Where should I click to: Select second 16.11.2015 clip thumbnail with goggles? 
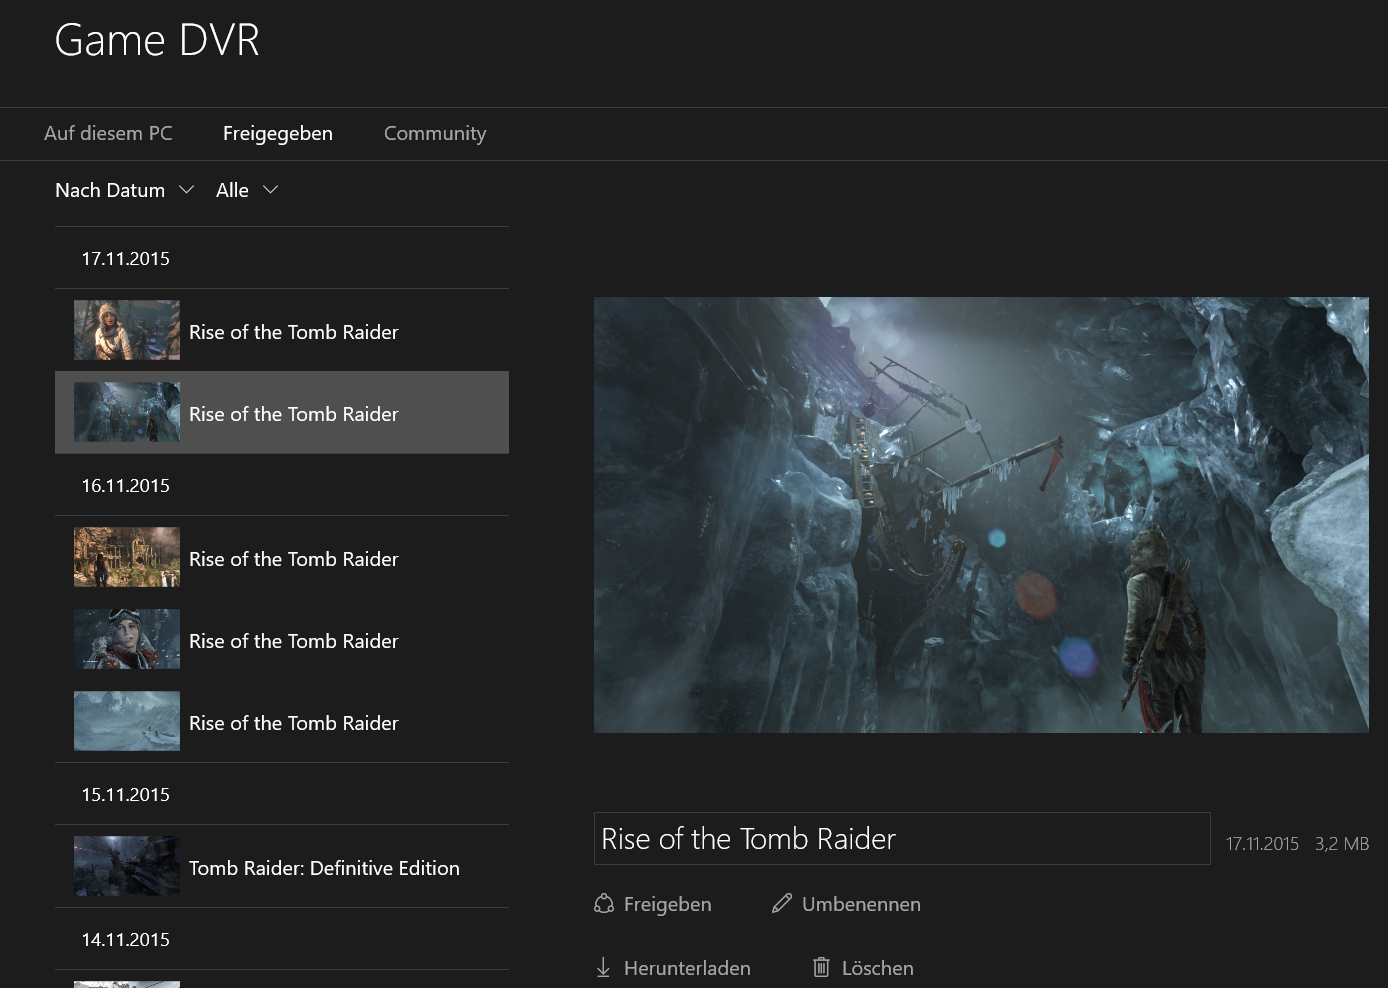[127, 639]
